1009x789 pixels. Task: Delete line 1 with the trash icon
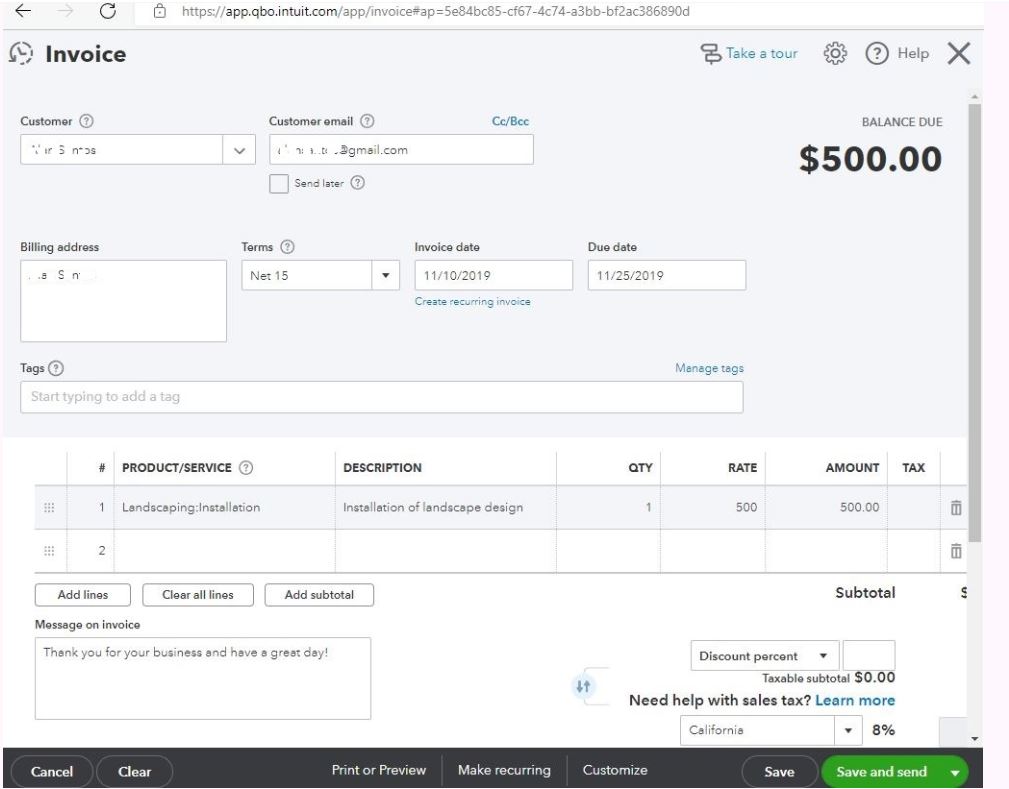click(956, 508)
